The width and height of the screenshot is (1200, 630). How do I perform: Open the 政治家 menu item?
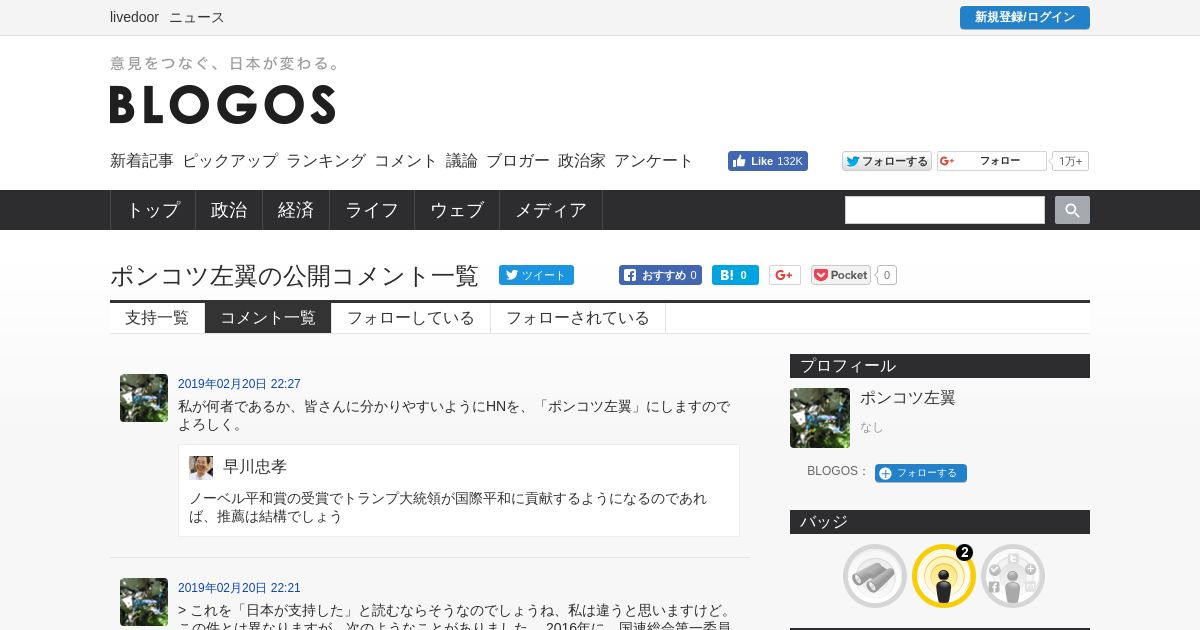coord(582,161)
